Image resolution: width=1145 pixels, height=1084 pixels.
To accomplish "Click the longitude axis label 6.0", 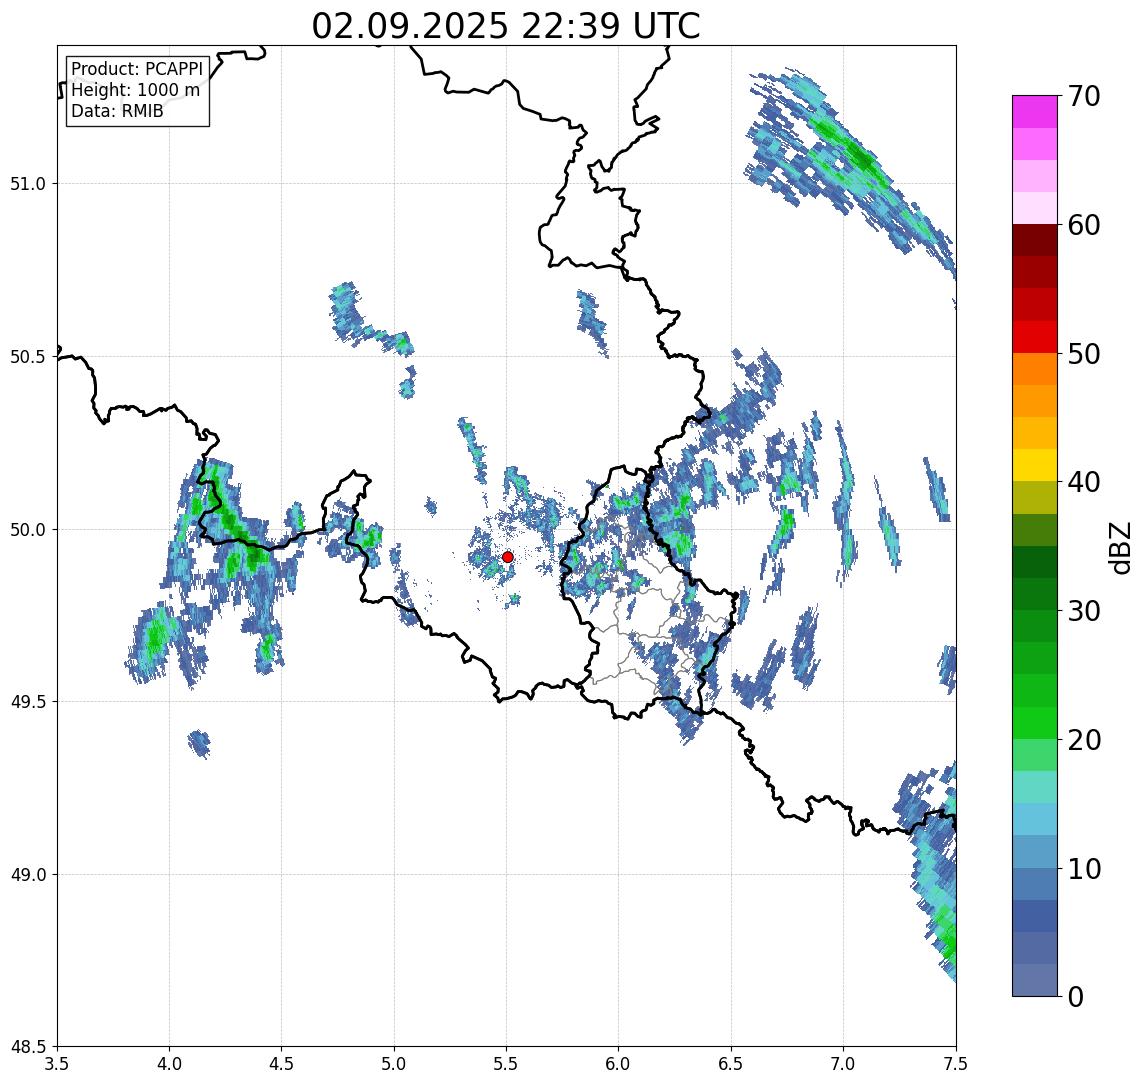I will [619, 1063].
